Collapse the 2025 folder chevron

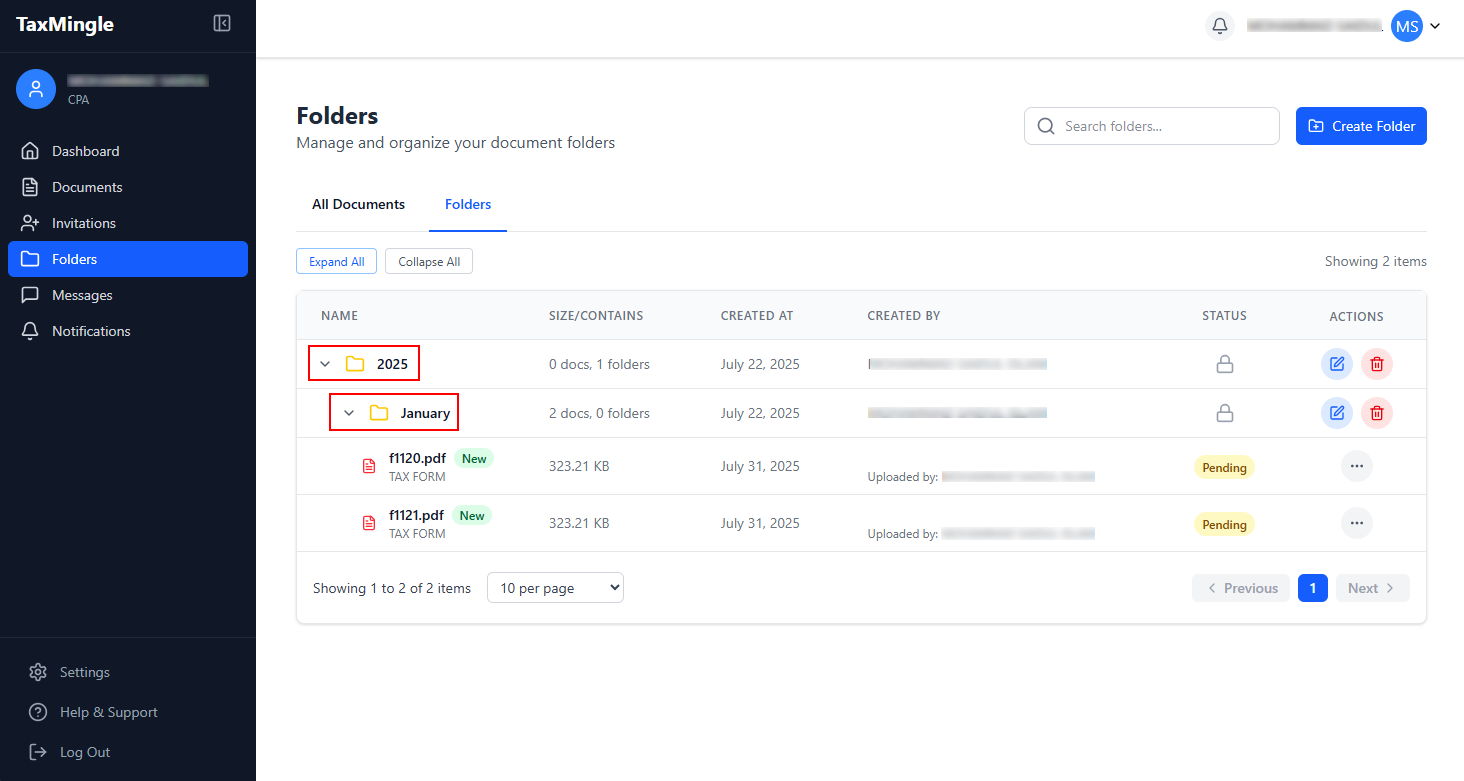pos(325,364)
